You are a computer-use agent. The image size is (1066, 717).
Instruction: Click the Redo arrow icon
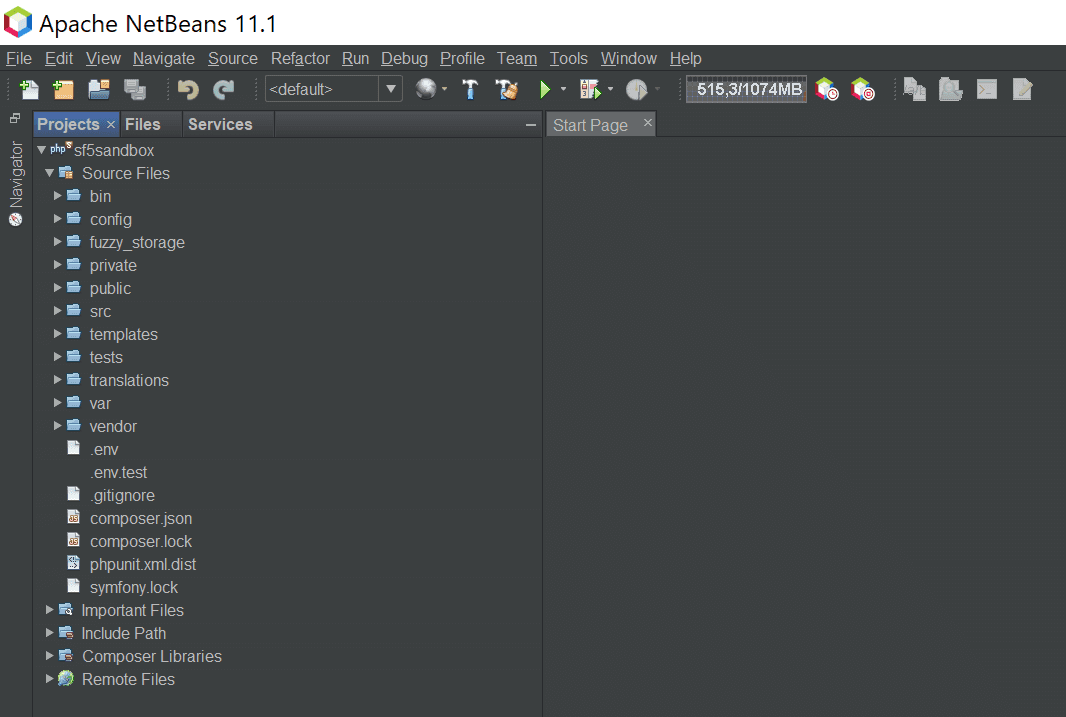224,89
